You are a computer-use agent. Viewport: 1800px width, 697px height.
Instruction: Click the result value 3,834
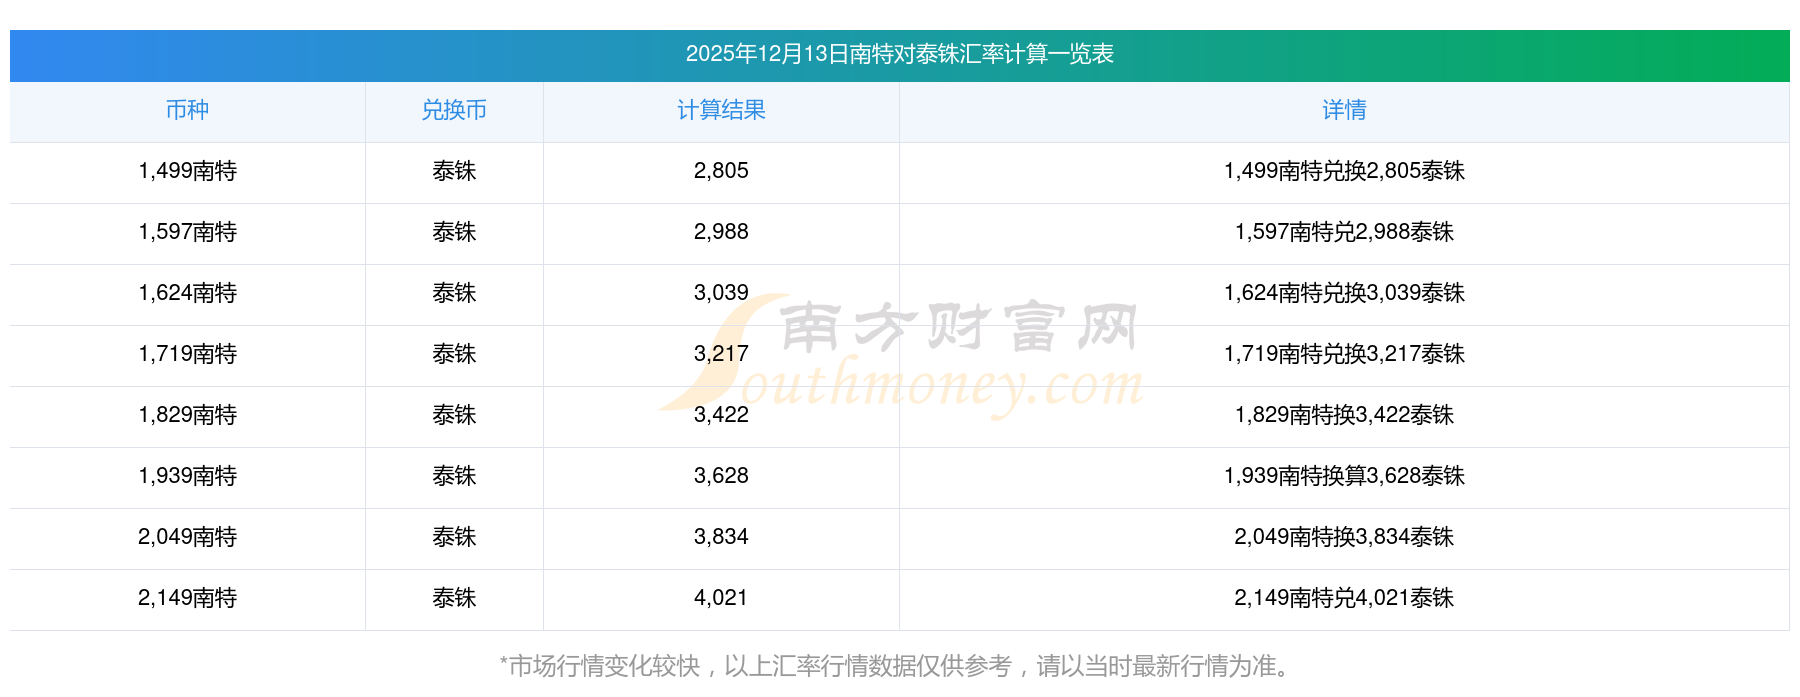pos(721,537)
